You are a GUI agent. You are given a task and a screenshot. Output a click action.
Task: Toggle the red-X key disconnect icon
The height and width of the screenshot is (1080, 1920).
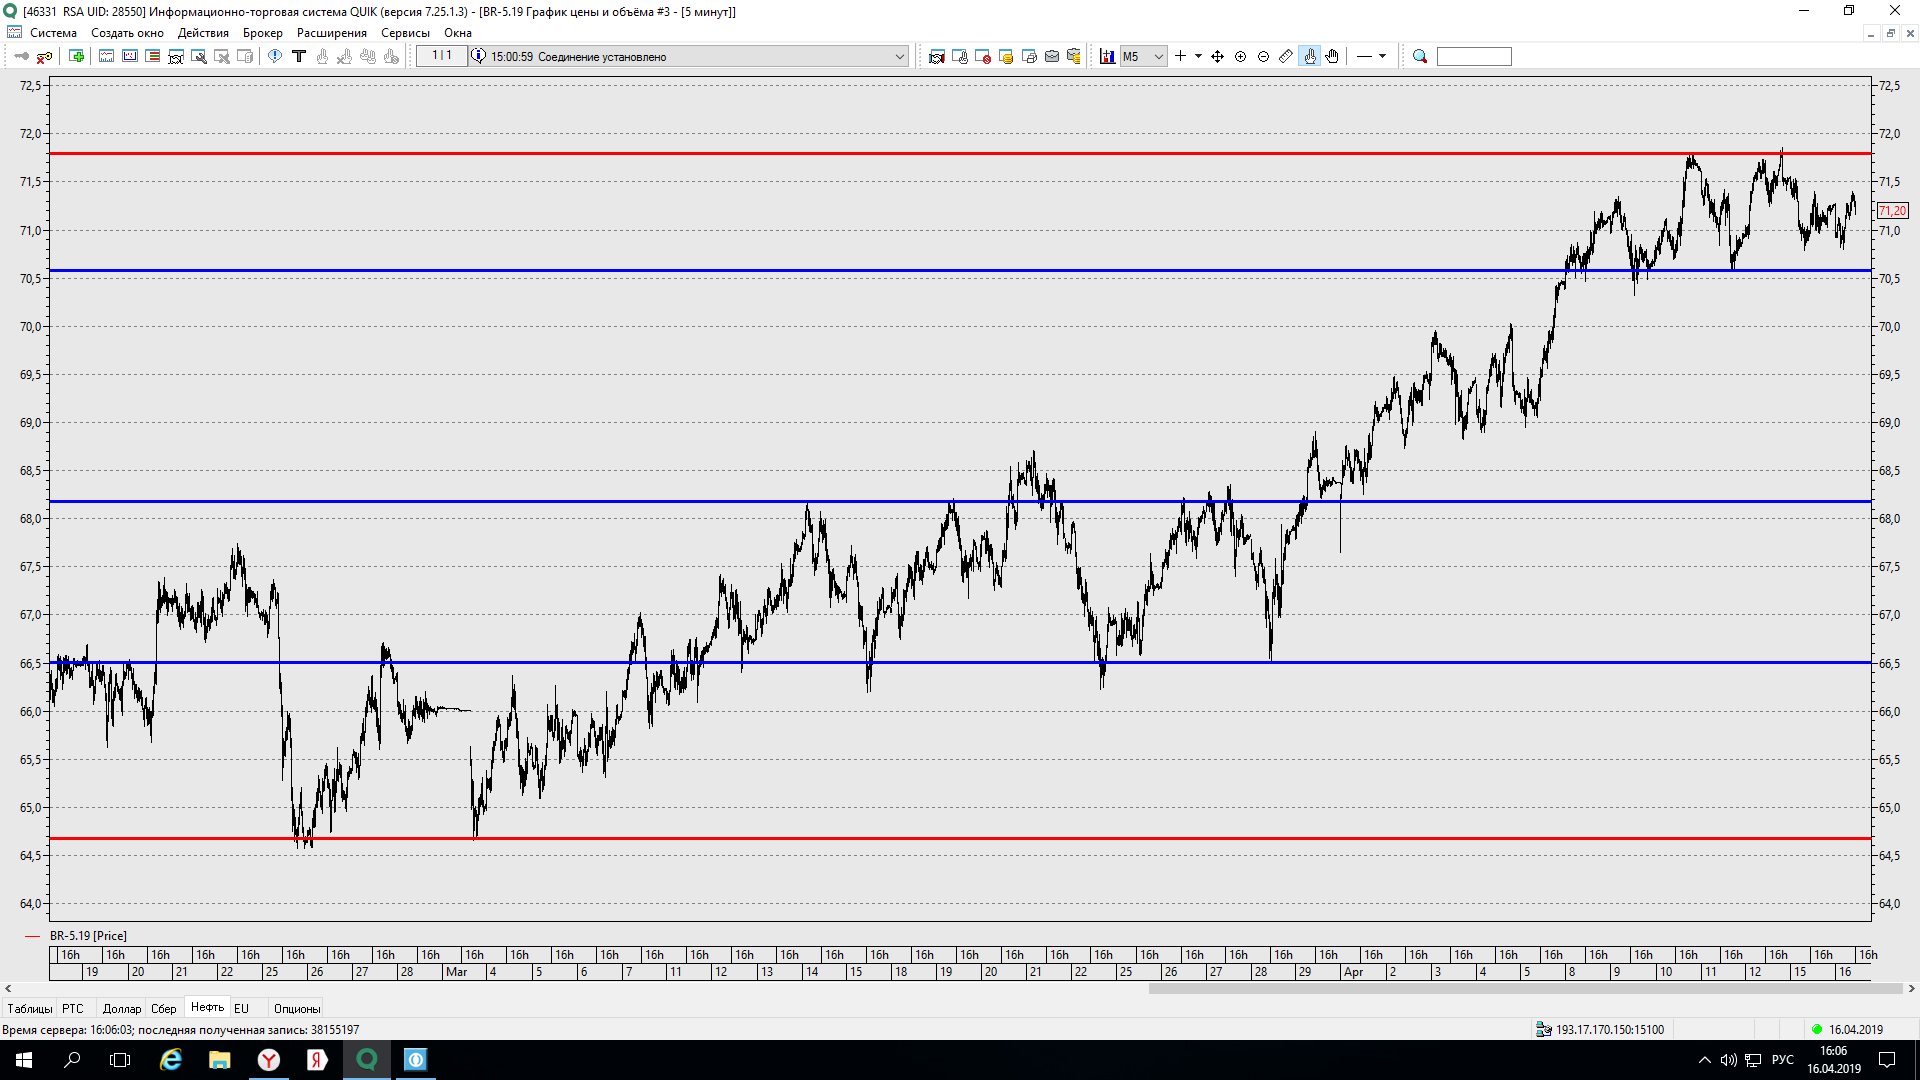click(44, 57)
